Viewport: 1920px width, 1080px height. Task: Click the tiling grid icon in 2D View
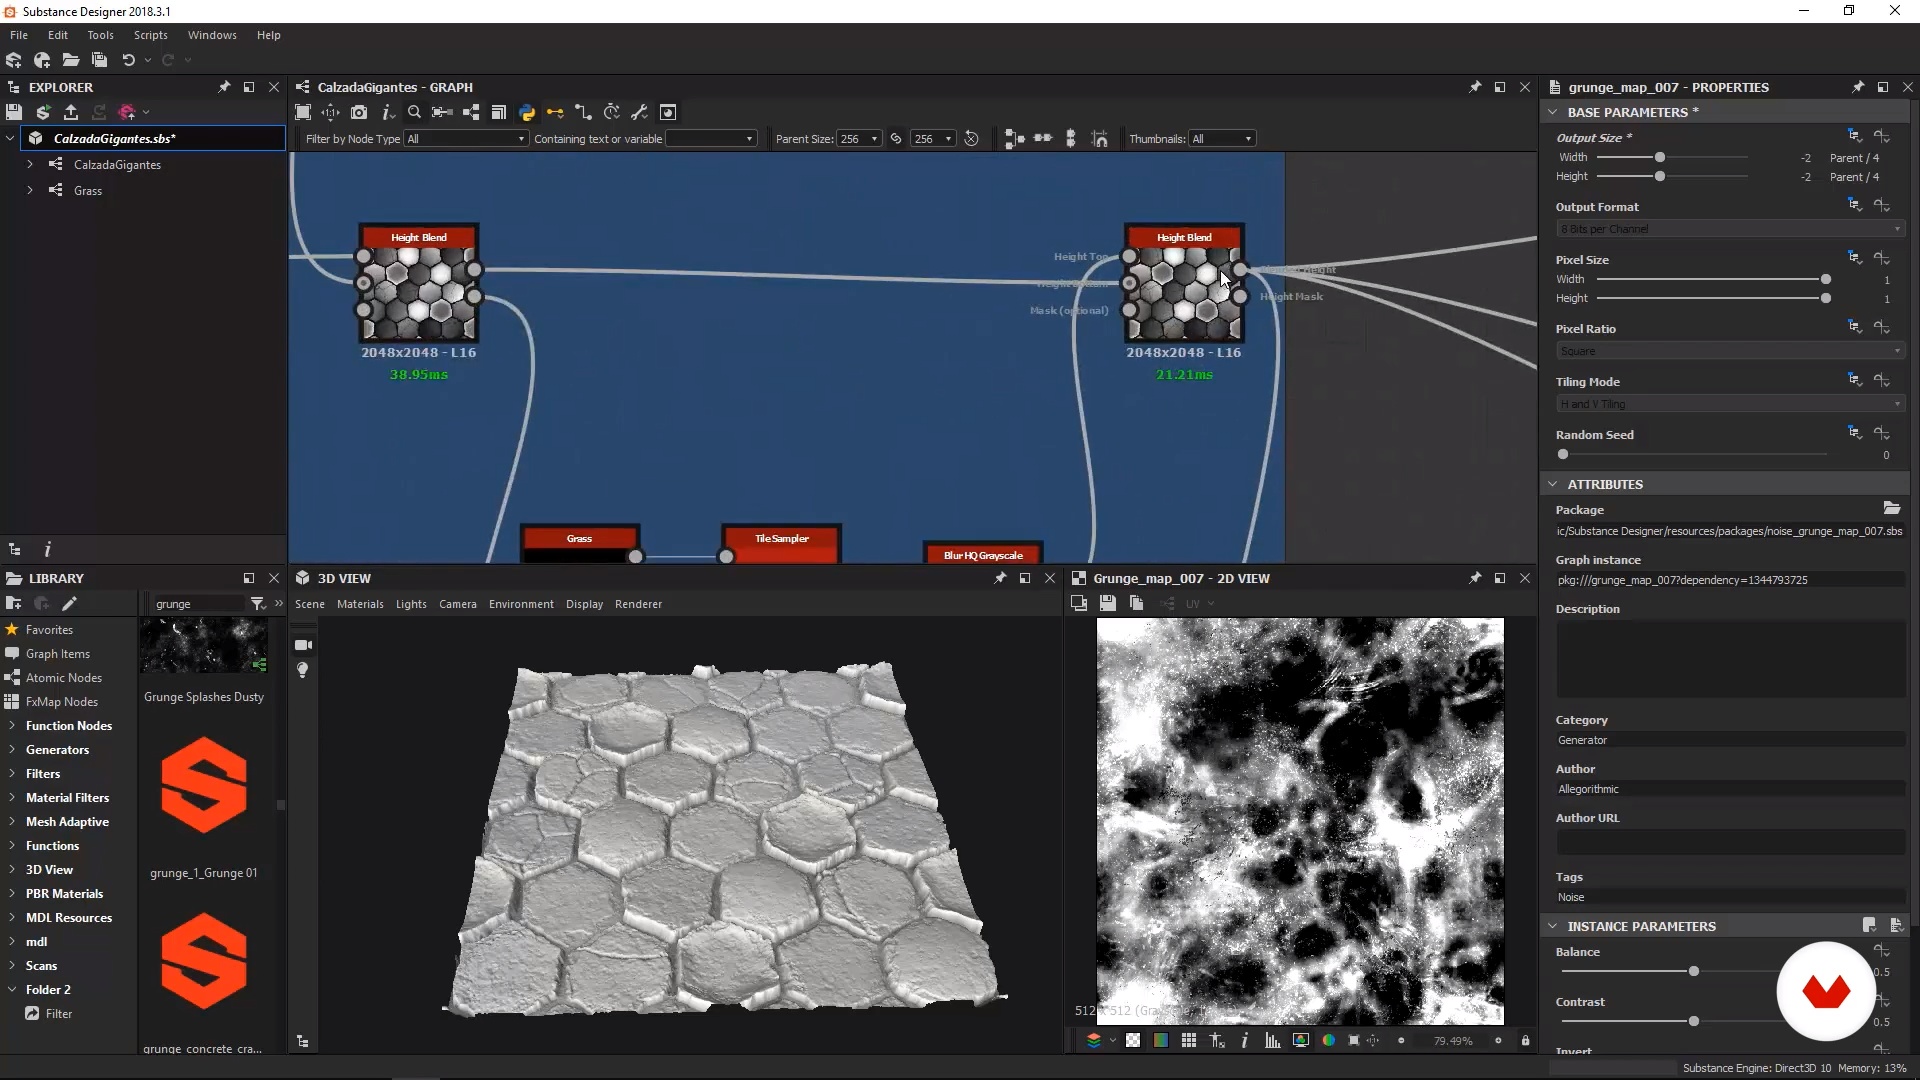1188,1041
